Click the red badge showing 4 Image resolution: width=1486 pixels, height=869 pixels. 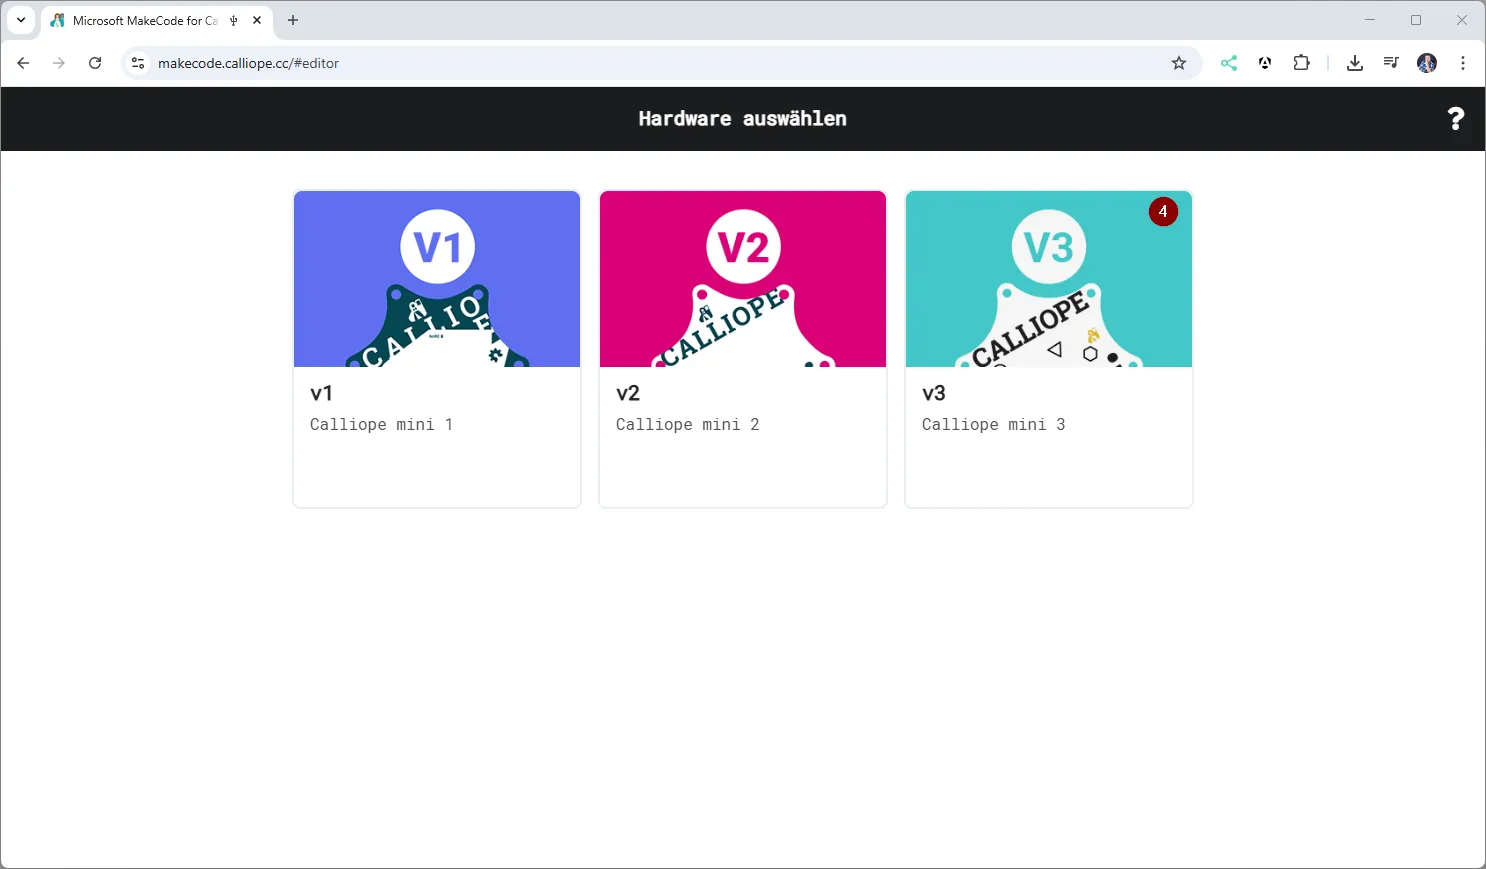[x=1163, y=212]
